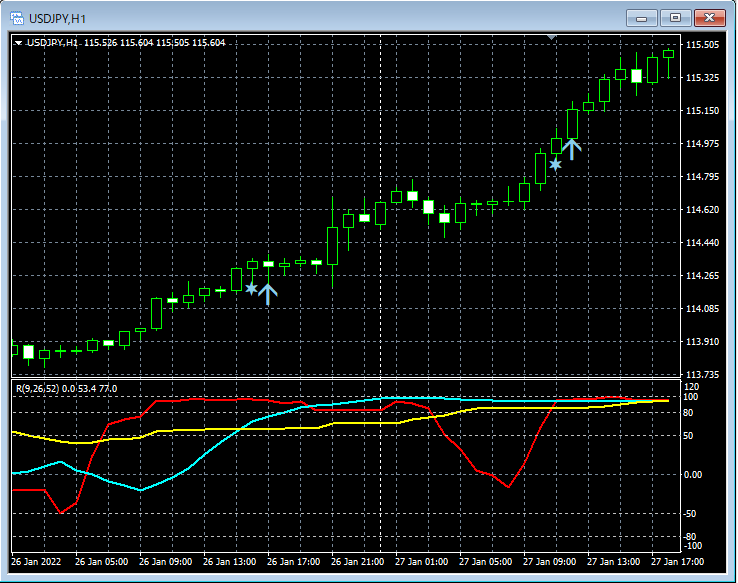Click the blue star marker below the 114.975 level

coord(555,163)
